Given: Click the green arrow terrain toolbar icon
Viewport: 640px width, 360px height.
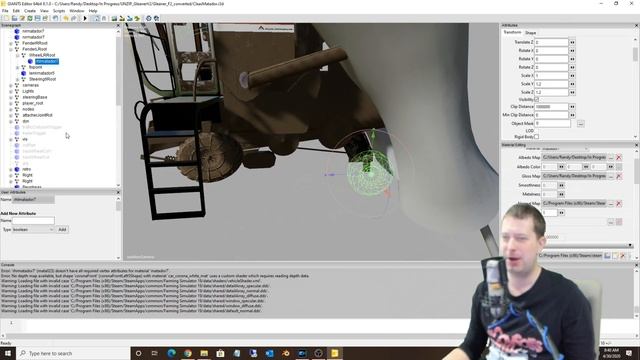Looking at the screenshot, I should click(x=138, y=18).
